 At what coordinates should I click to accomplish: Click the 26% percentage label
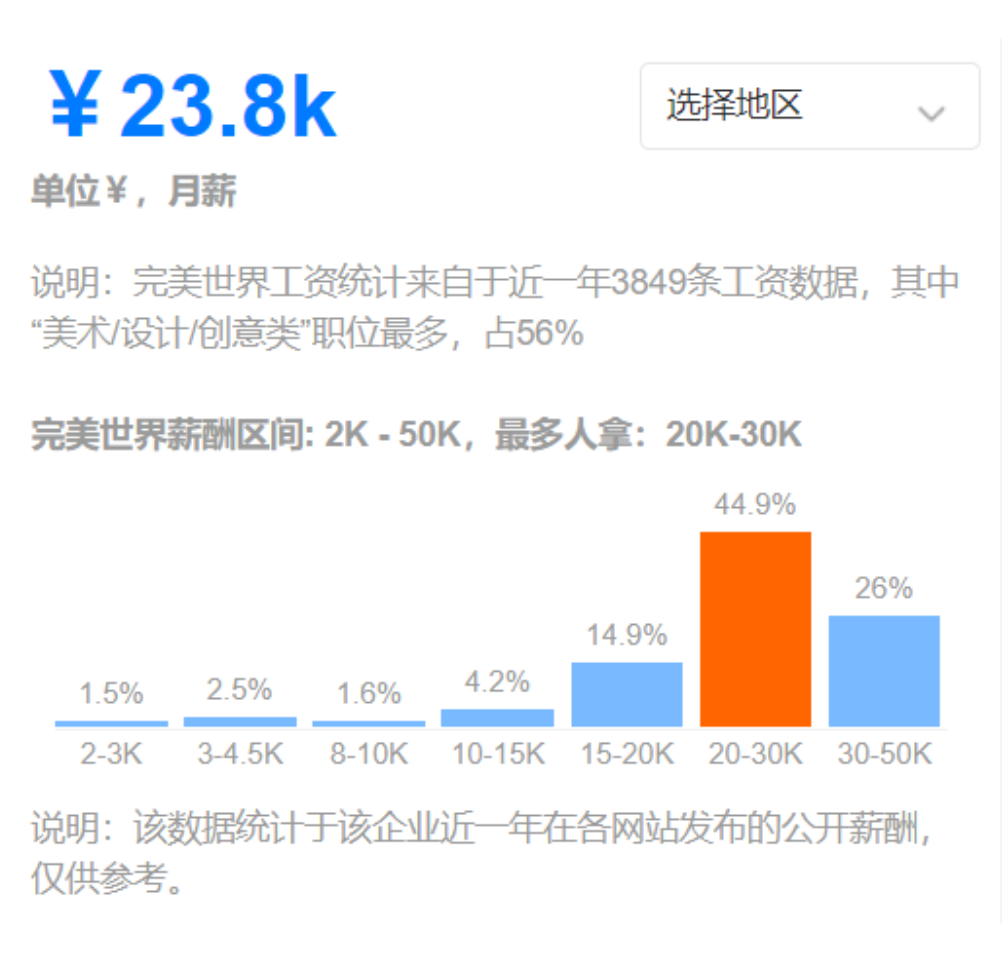click(x=884, y=588)
